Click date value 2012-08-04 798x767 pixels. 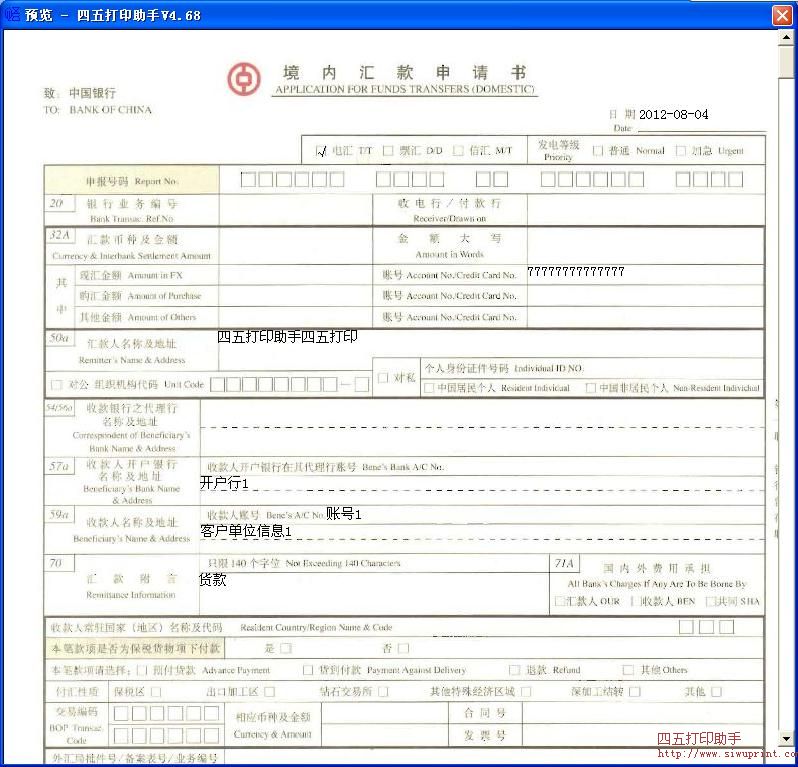click(673, 115)
